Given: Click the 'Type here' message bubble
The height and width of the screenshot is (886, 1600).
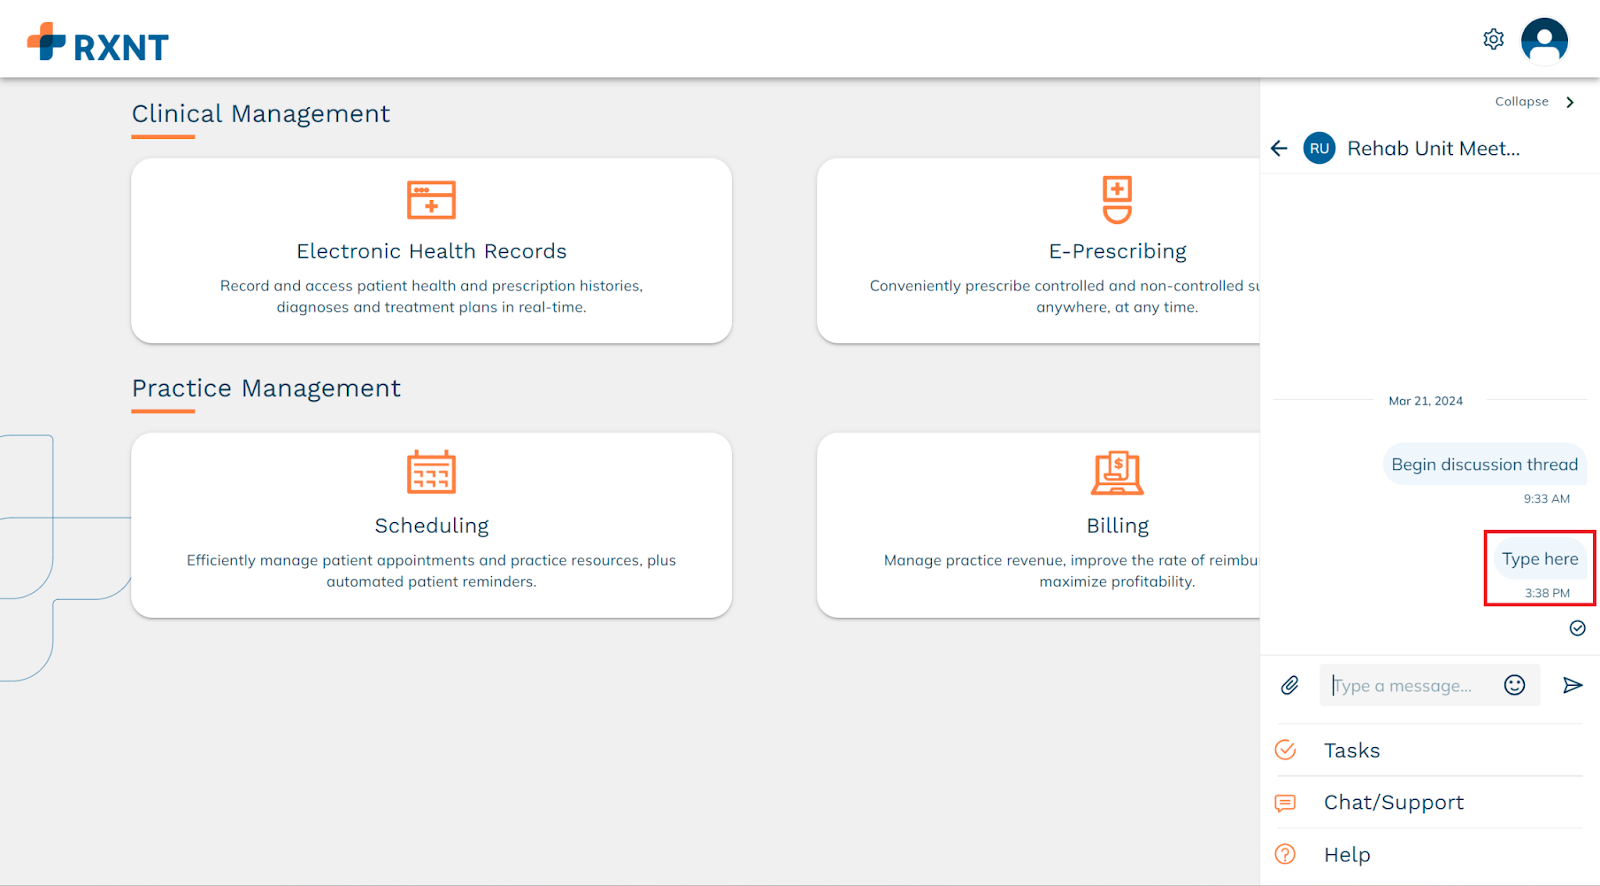Looking at the screenshot, I should click(1539, 559).
